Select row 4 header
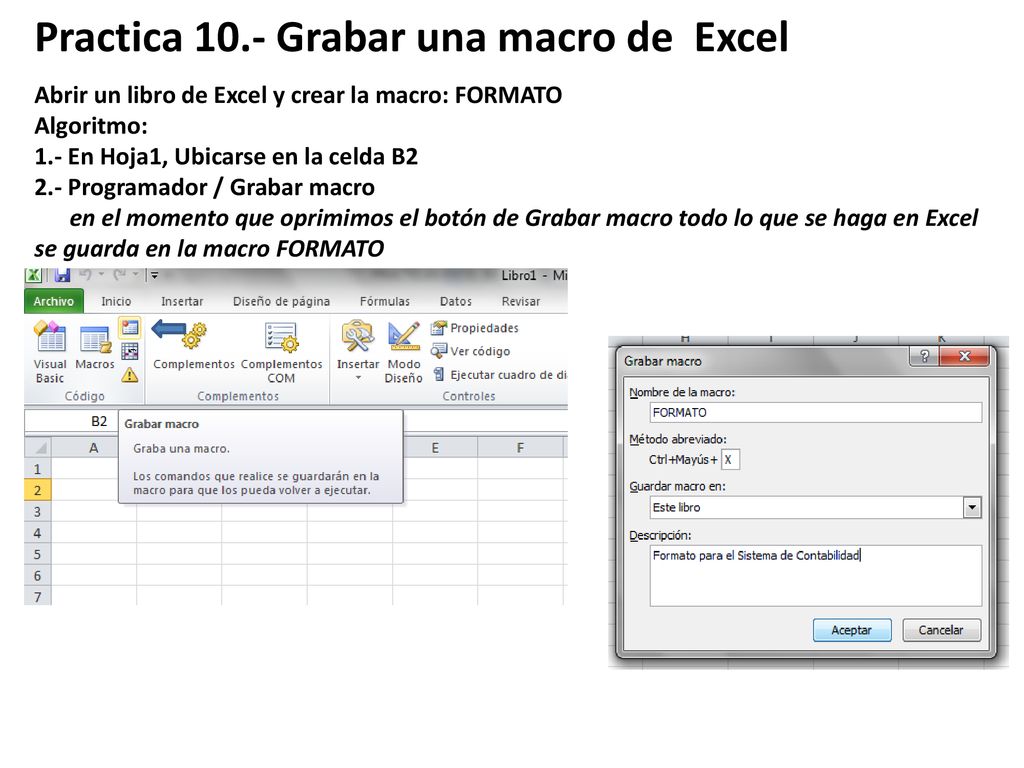 pyautogui.click(x=37, y=533)
